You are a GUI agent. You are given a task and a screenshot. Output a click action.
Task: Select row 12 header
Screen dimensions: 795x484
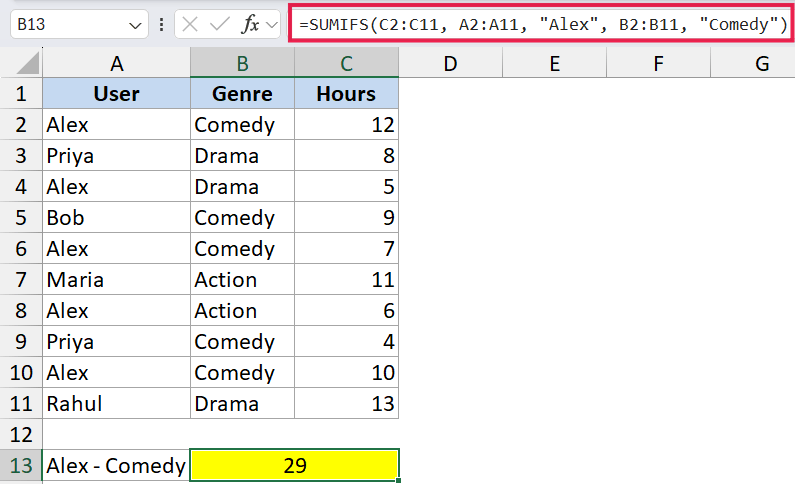[21, 434]
